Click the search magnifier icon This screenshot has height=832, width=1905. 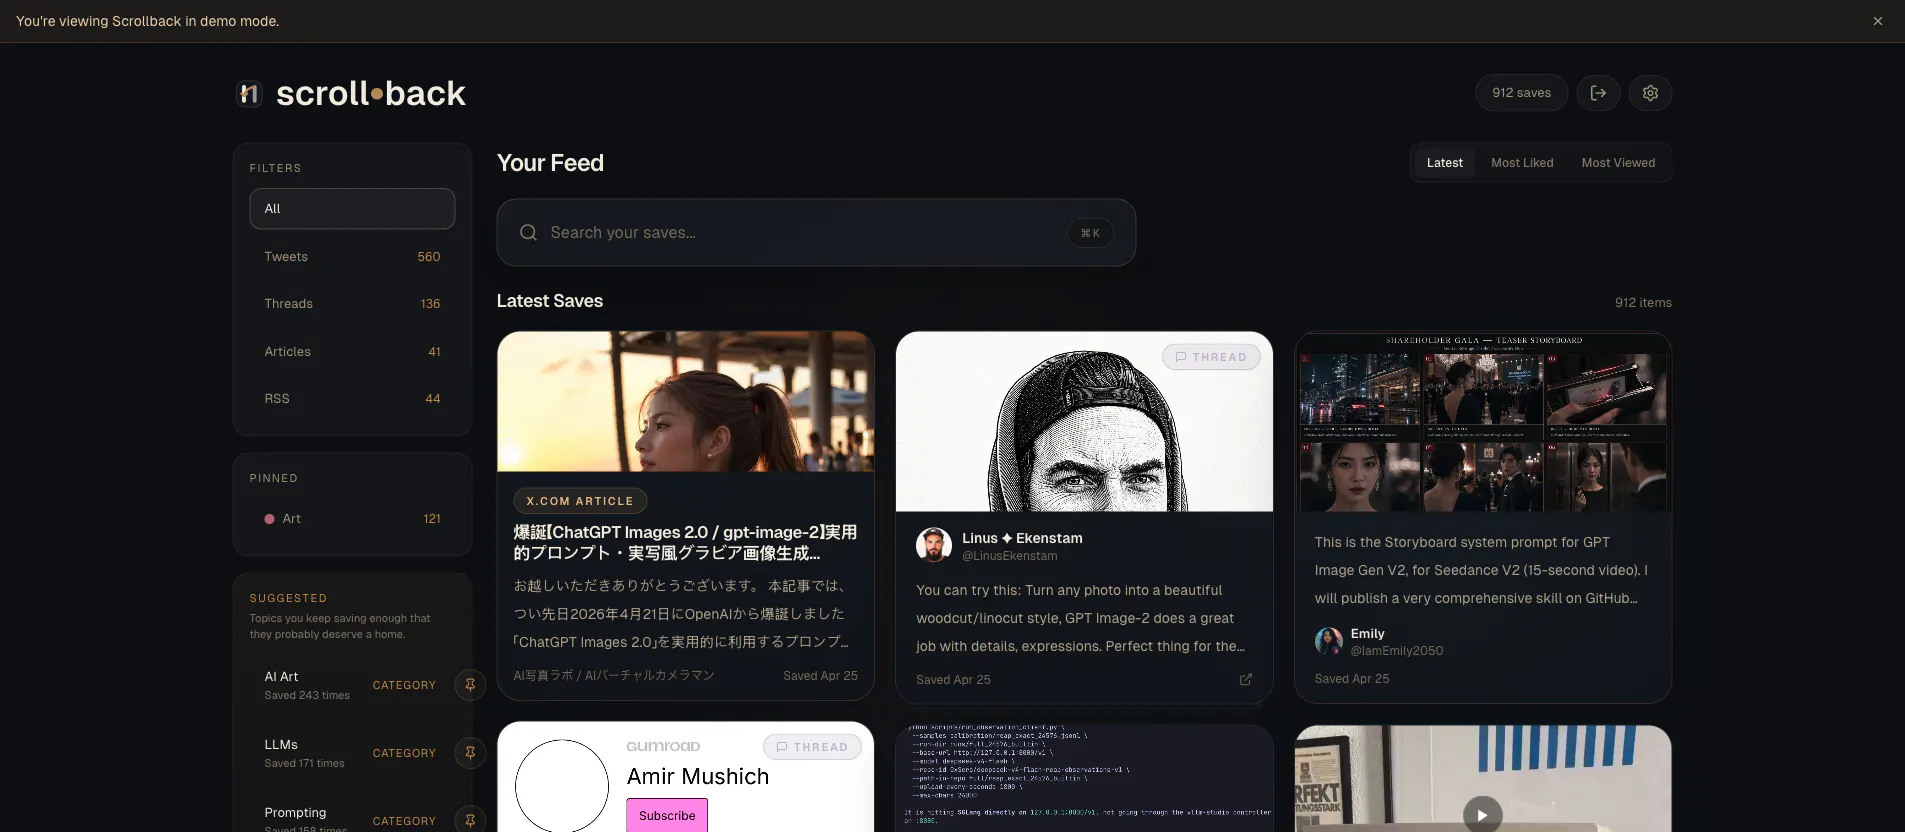tap(528, 232)
